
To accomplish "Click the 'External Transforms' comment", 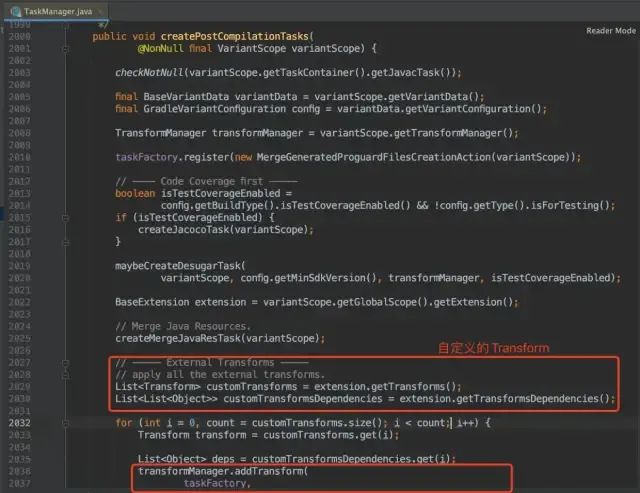I will [212, 363].
